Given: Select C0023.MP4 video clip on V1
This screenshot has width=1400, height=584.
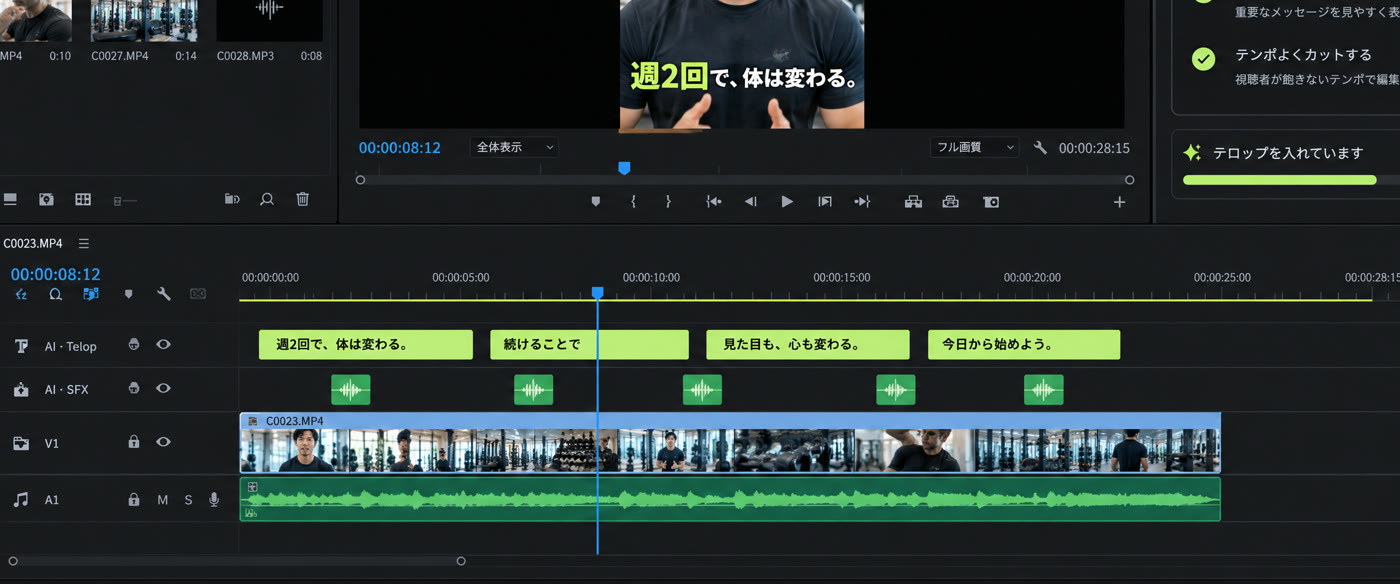Looking at the screenshot, I should coord(730,442).
